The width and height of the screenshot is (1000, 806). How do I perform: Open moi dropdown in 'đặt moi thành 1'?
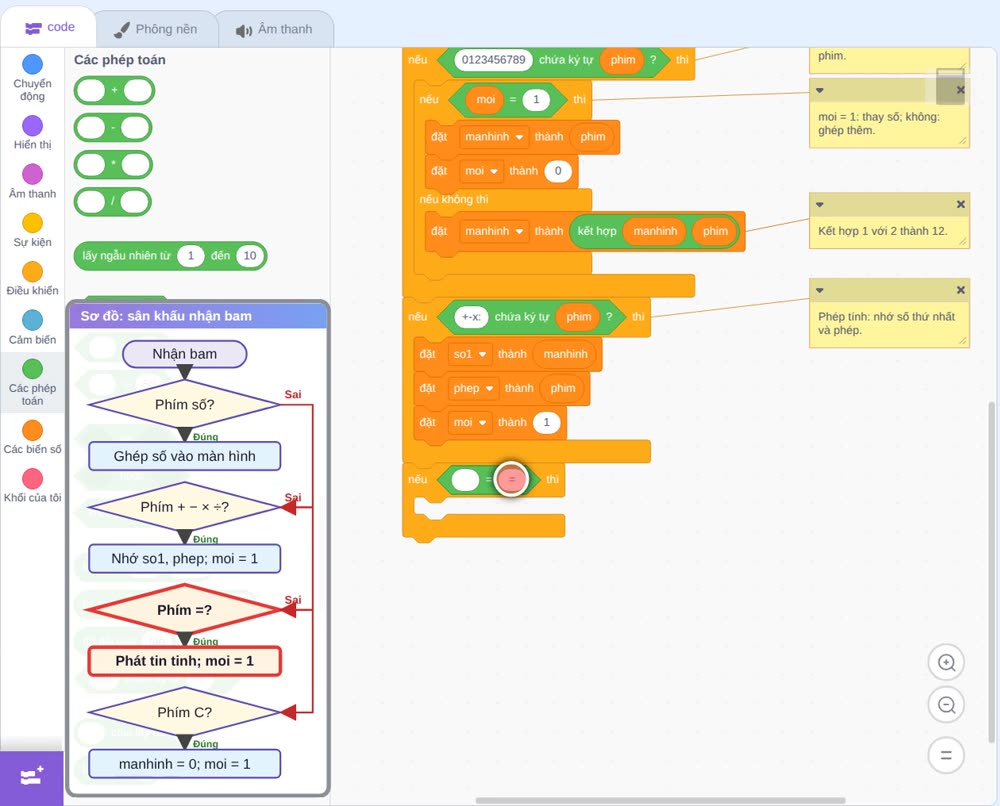click(x=469, y=422)
